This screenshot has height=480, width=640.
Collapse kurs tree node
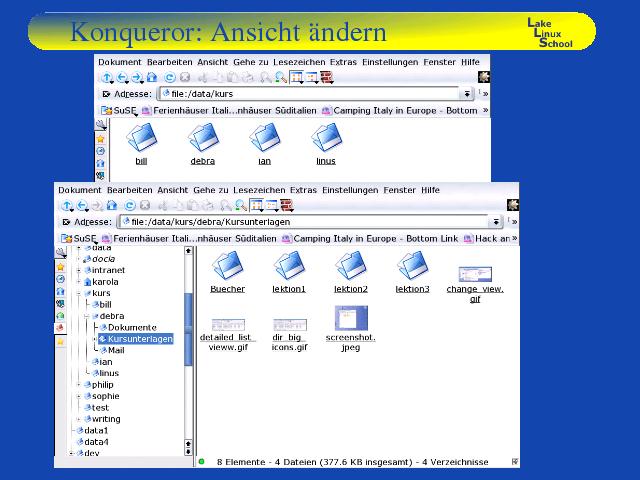pos(78,293)
